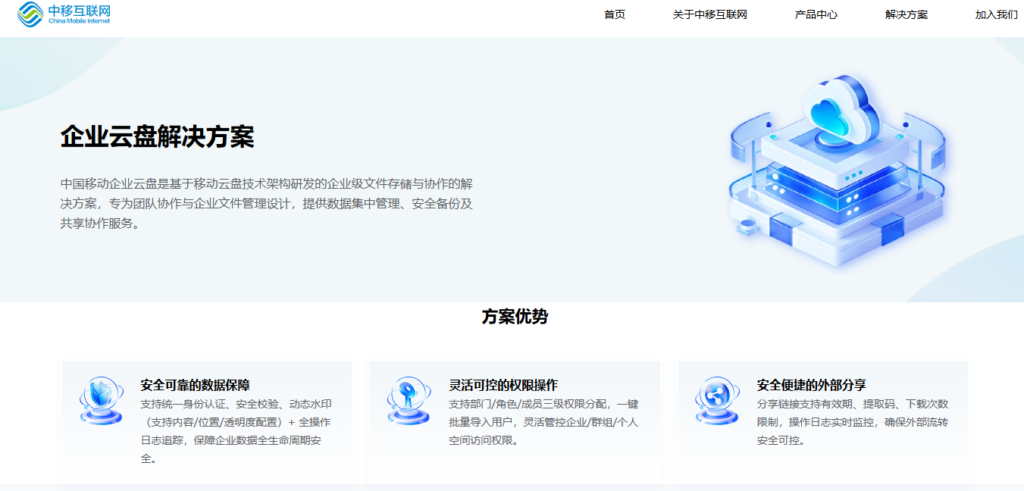Click description text 支持部门/角色/成员三级权限分配
The image size is (1024, 491).
click(544, 422)
